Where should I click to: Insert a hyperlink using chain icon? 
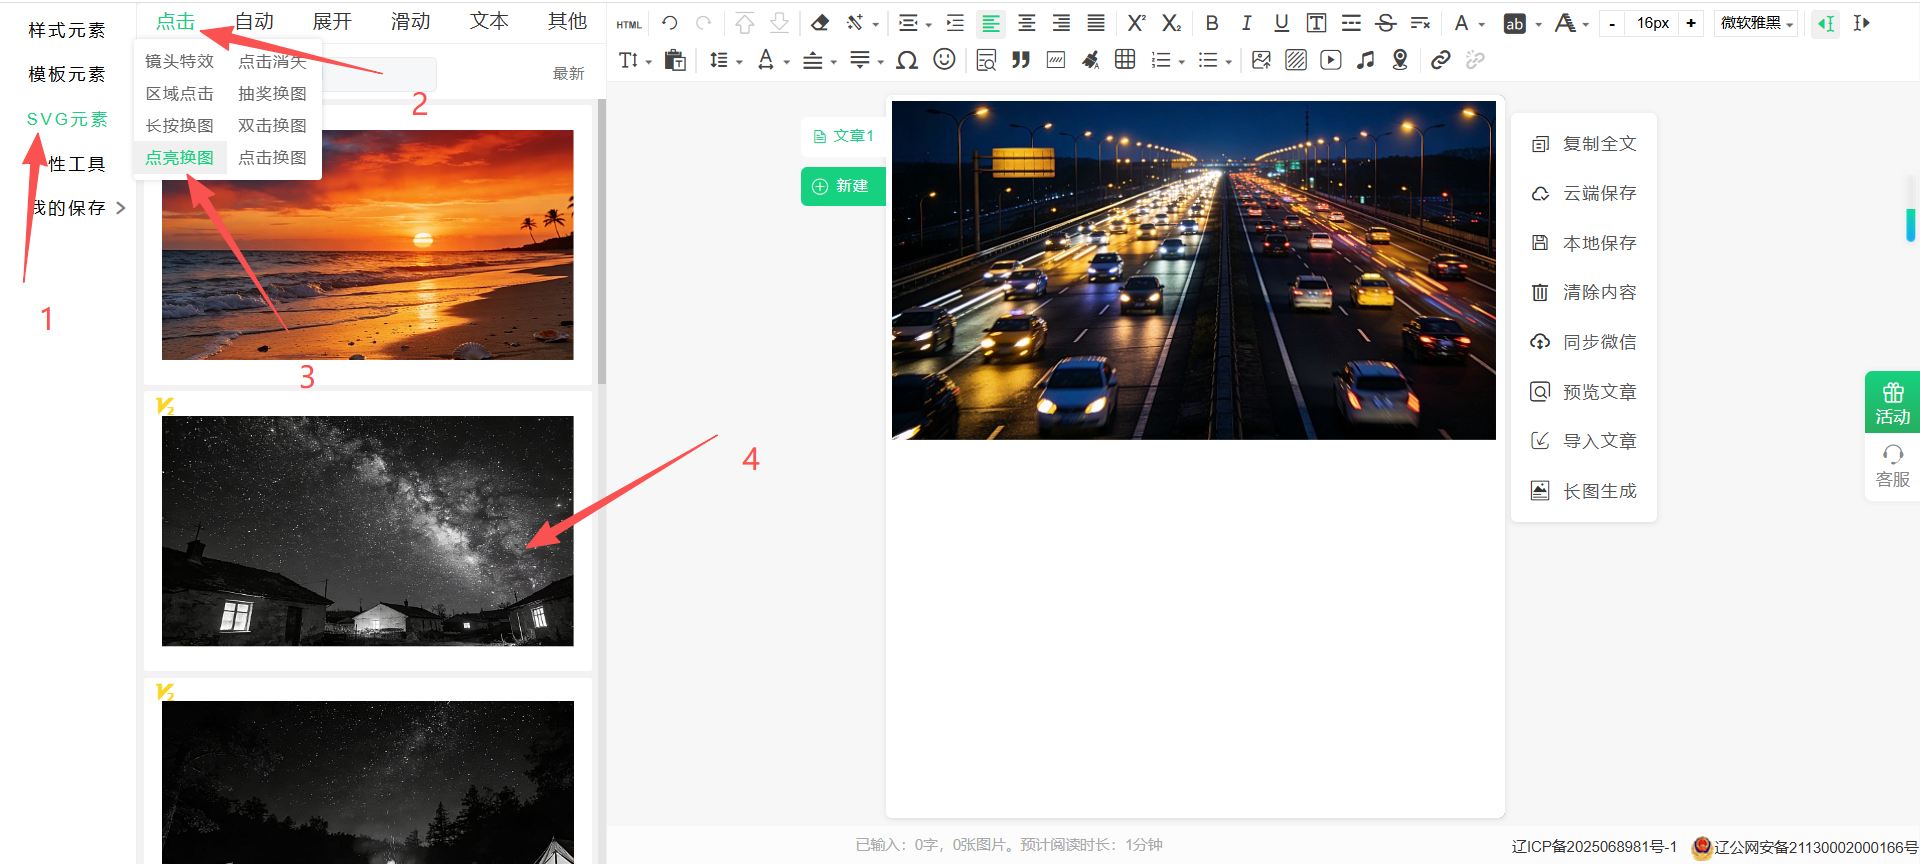point(1440,60)
